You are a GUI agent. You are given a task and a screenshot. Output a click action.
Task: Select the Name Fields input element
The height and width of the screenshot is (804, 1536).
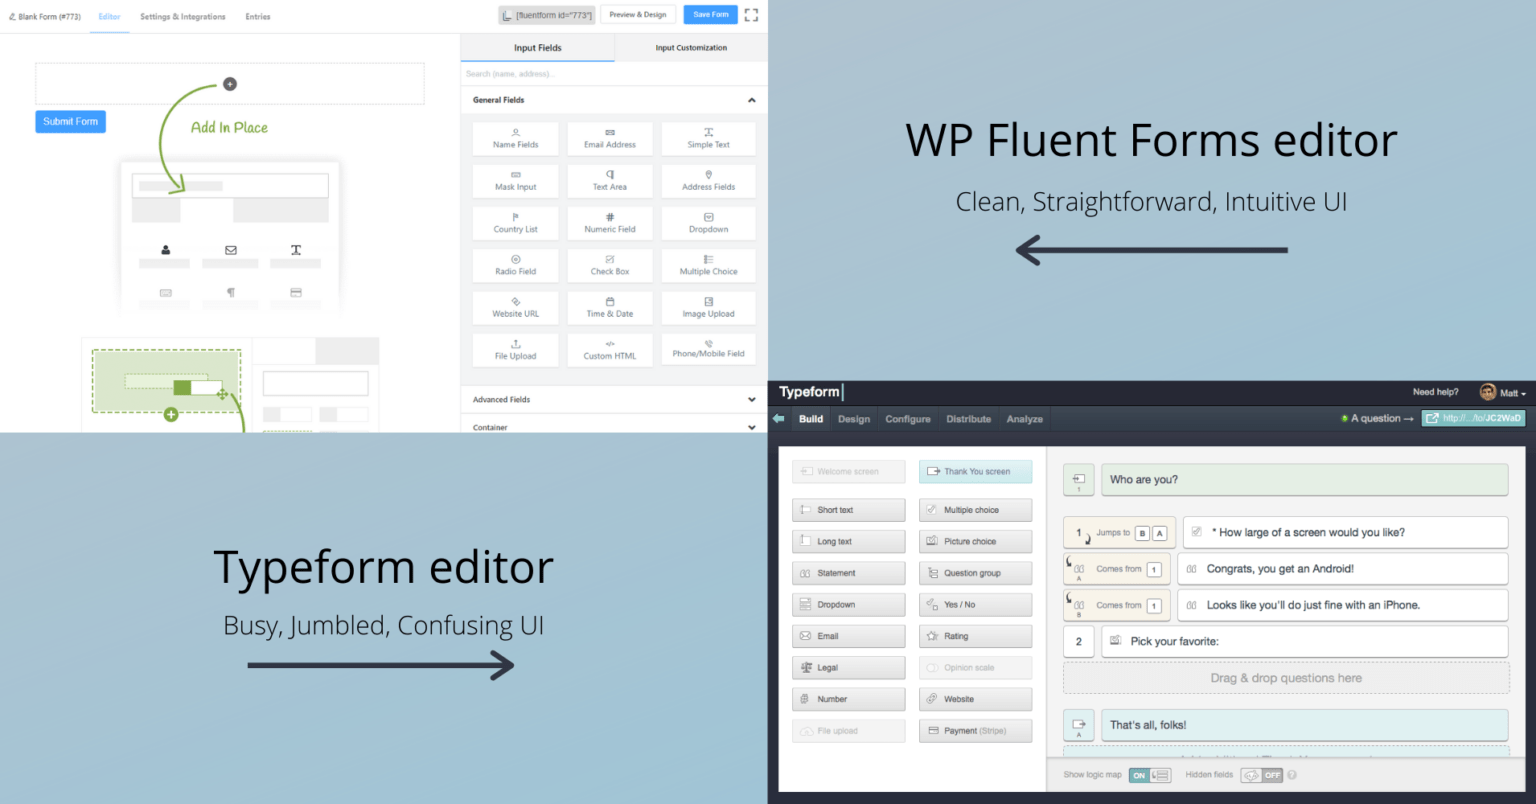[x=515, y=139]
